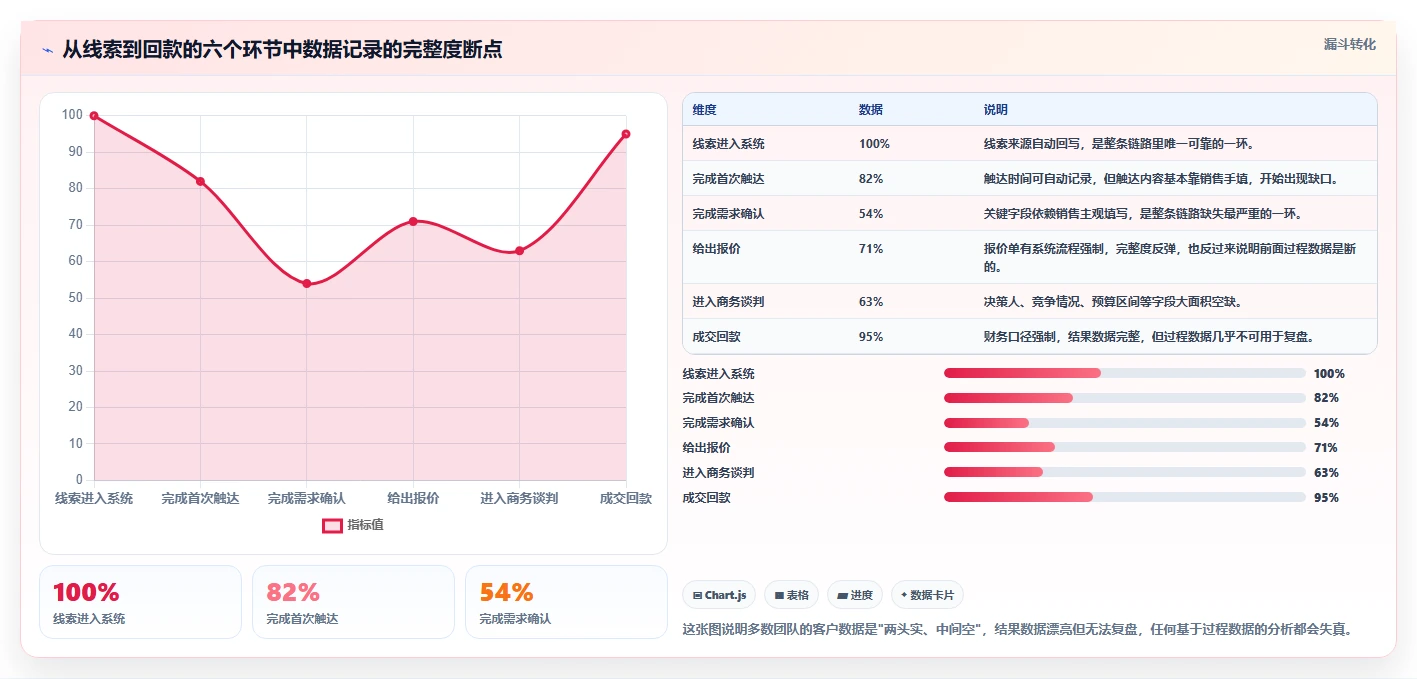Click the 71% value in the table
Screen dimensions: 1417x679
871,249
